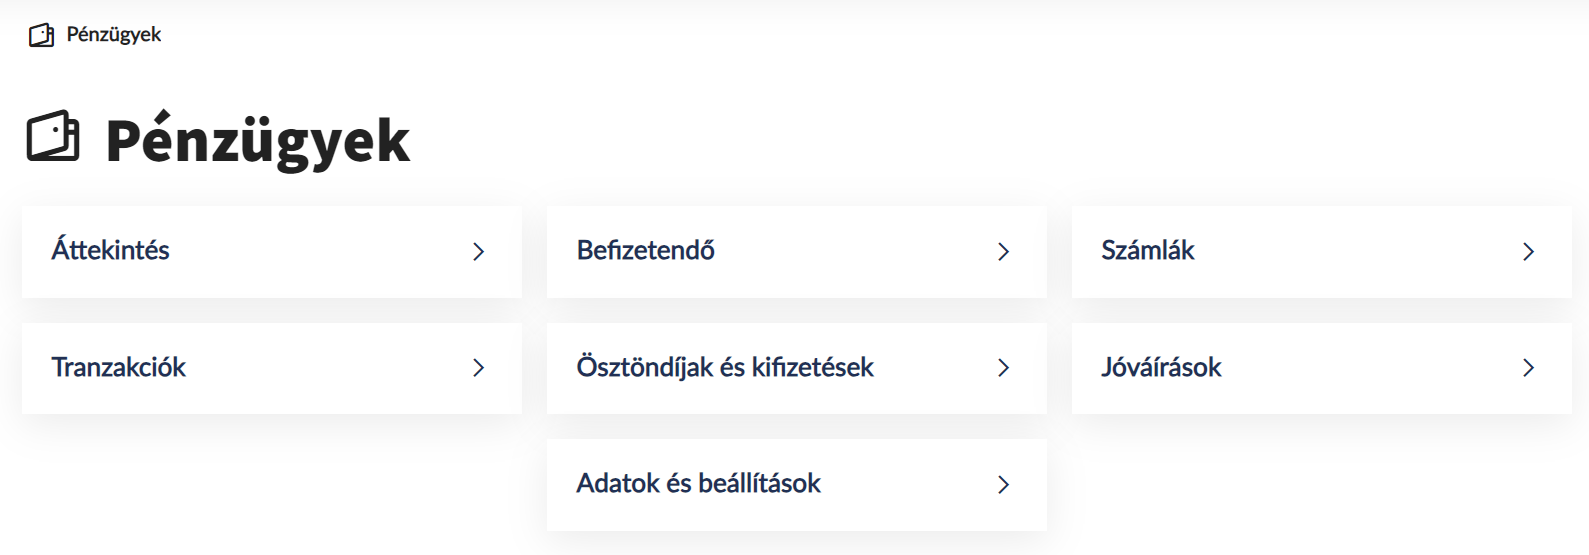Image resolution: width=1589 pixels, height=555 pixels.
Task: Expand Jóváírások using its right chevron
Action: 1529,368
